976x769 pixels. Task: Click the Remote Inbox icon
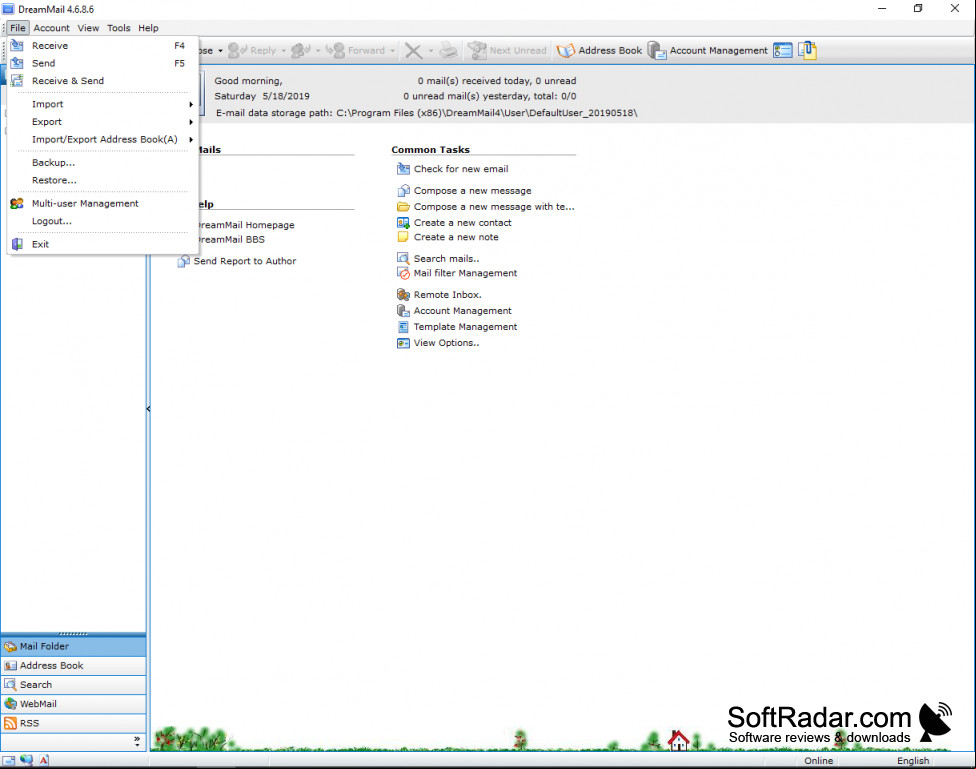(x=403, y=295)
